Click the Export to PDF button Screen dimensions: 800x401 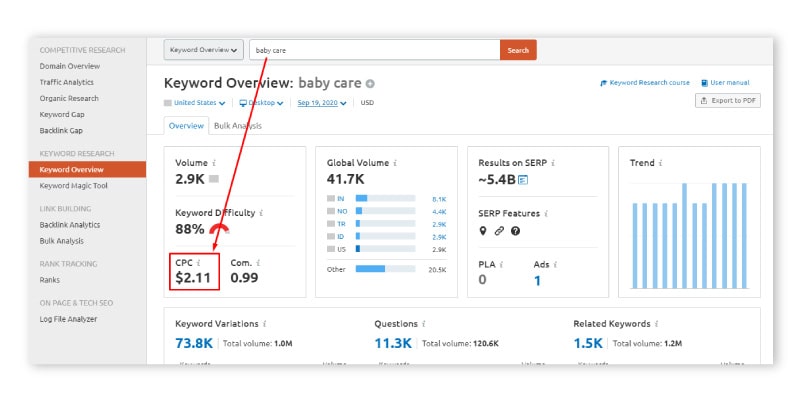[728, 101]
